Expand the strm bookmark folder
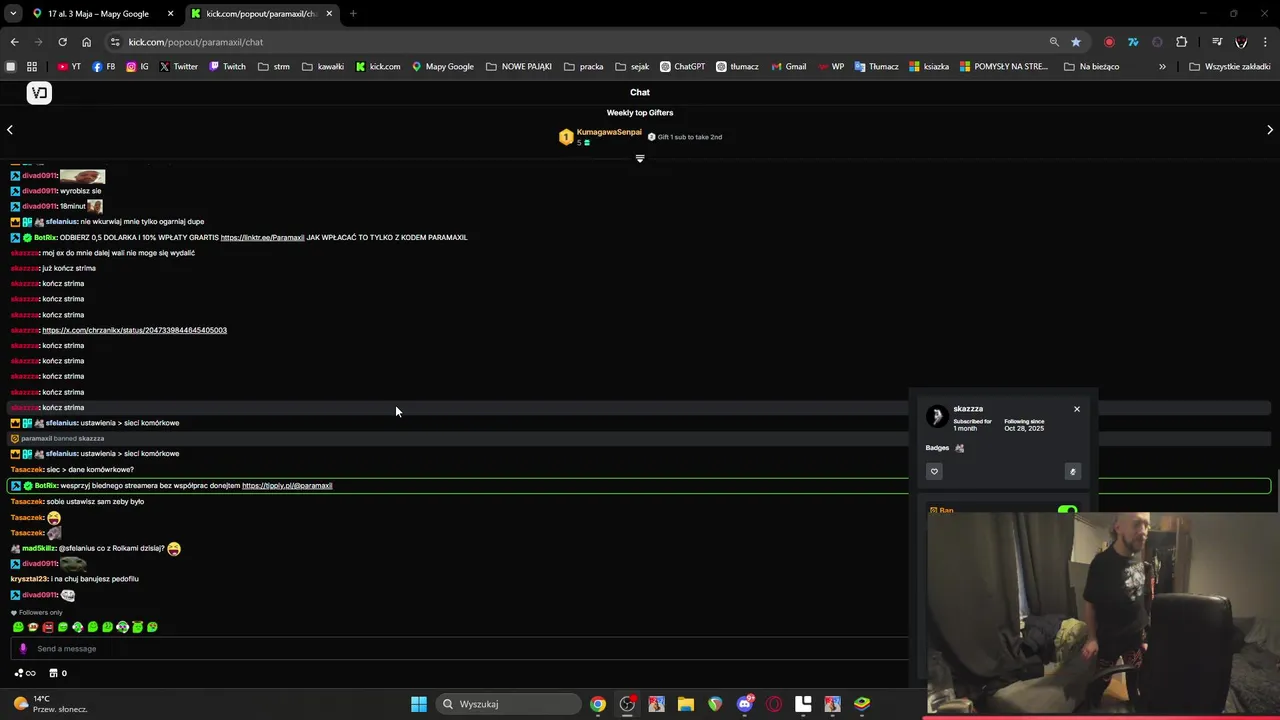Image resolution: width=1280 pixels, height=720 pixels. click(x=274, y=67)
